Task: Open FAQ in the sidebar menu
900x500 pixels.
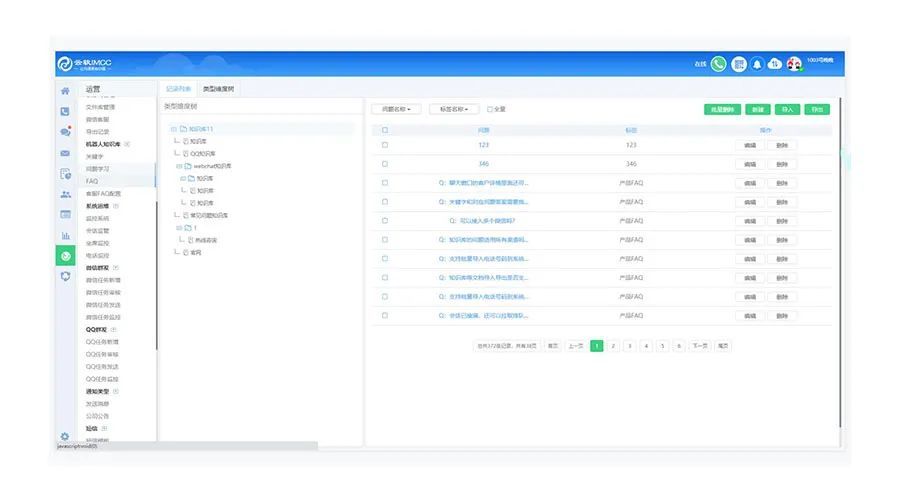Action: coord(92,181)
